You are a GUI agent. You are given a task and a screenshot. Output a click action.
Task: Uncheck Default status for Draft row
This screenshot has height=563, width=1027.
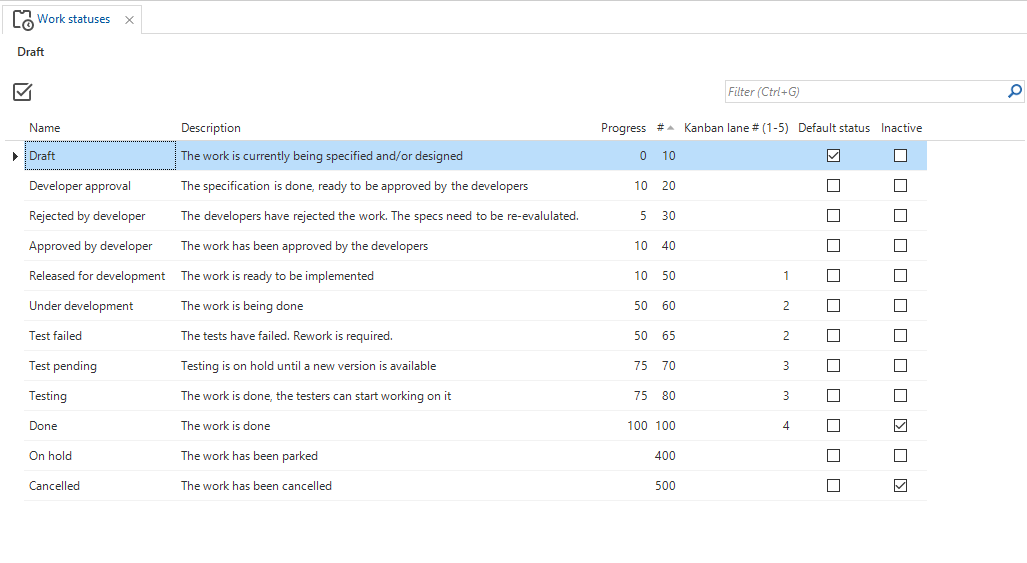(833, 156)
